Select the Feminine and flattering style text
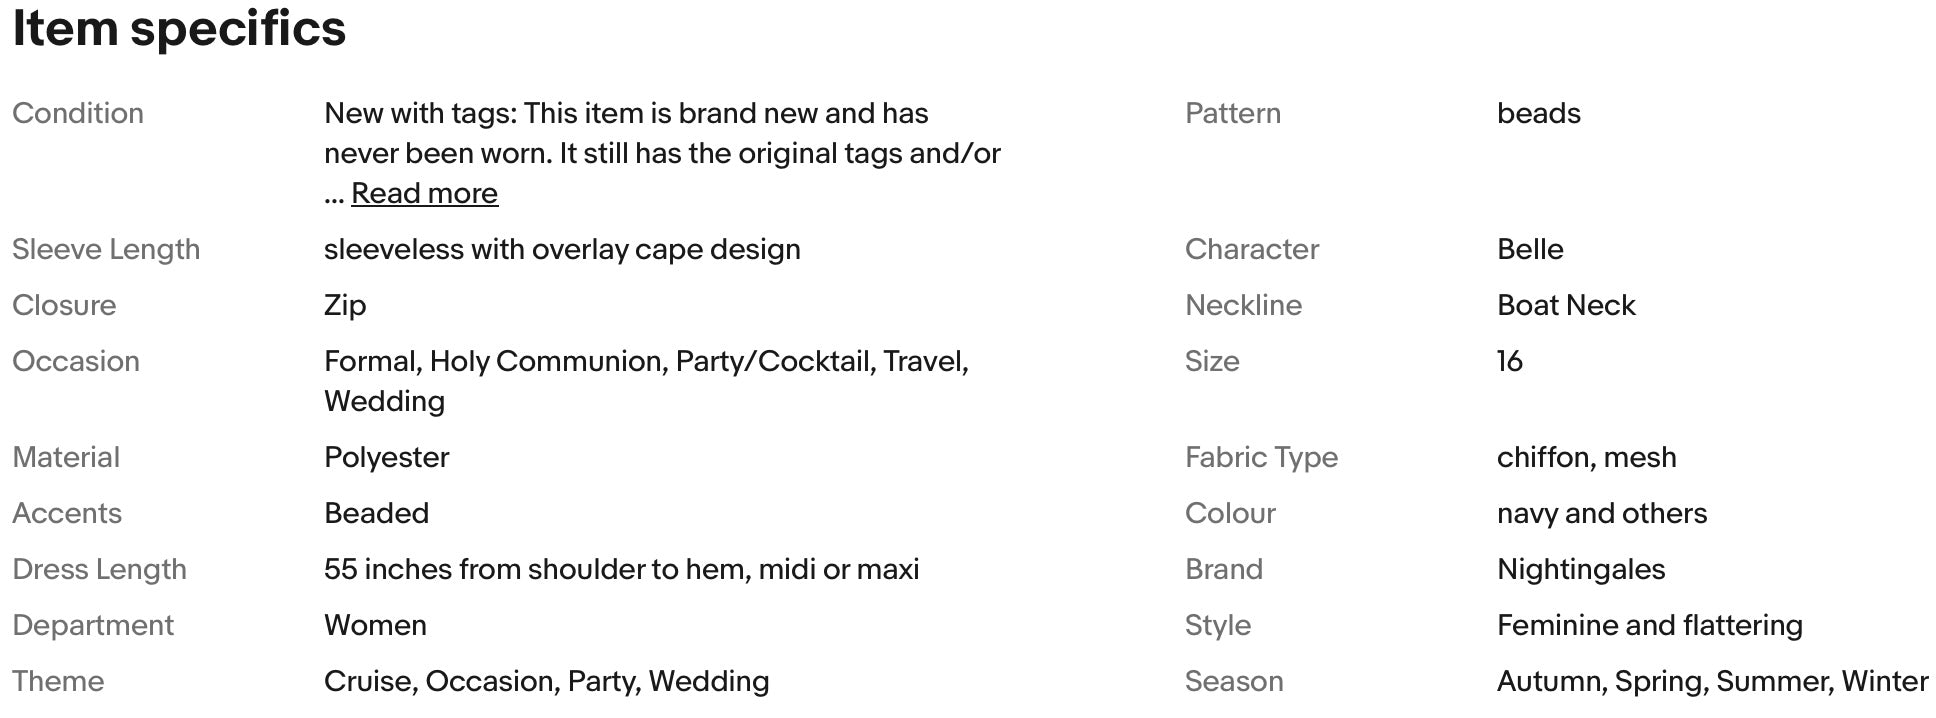This screenshot has width=1936, height=718. coord(1650,625)
